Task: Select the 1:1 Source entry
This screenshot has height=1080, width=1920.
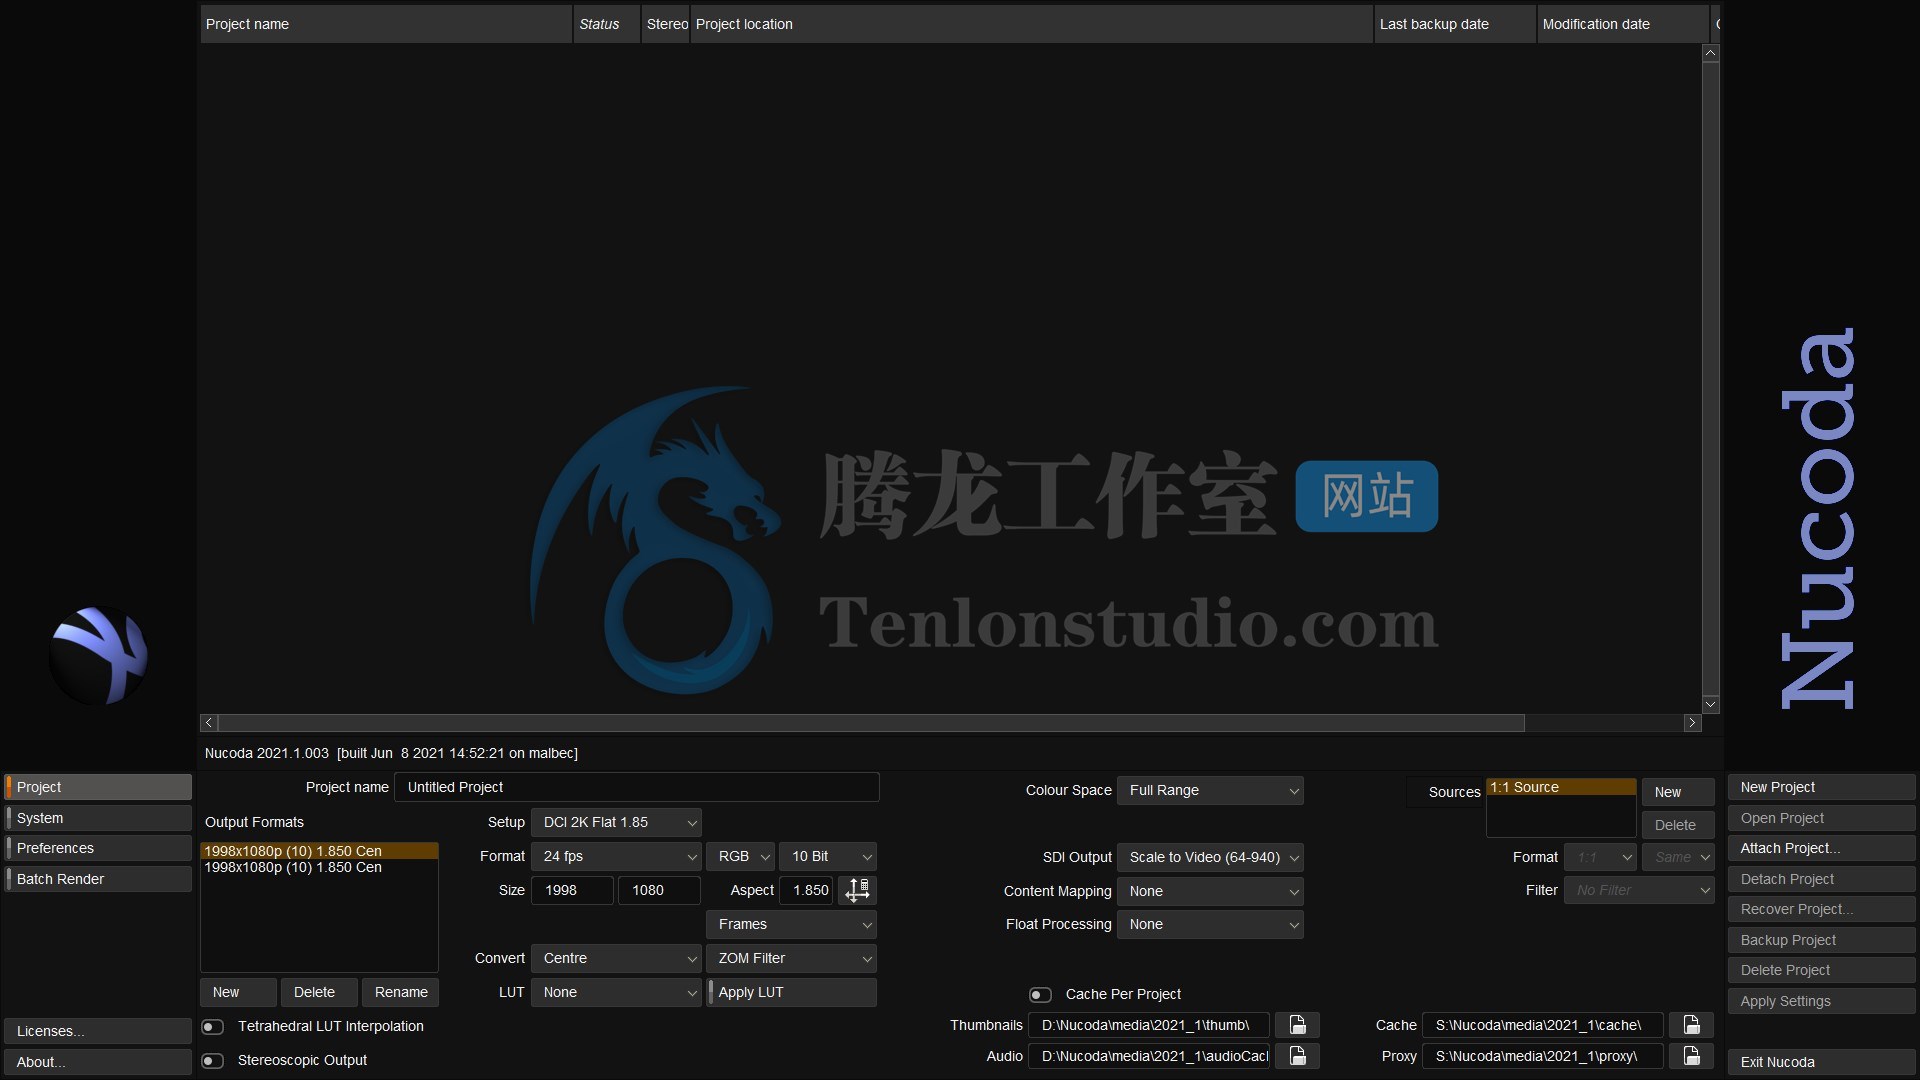Action: pos(1561,787)
